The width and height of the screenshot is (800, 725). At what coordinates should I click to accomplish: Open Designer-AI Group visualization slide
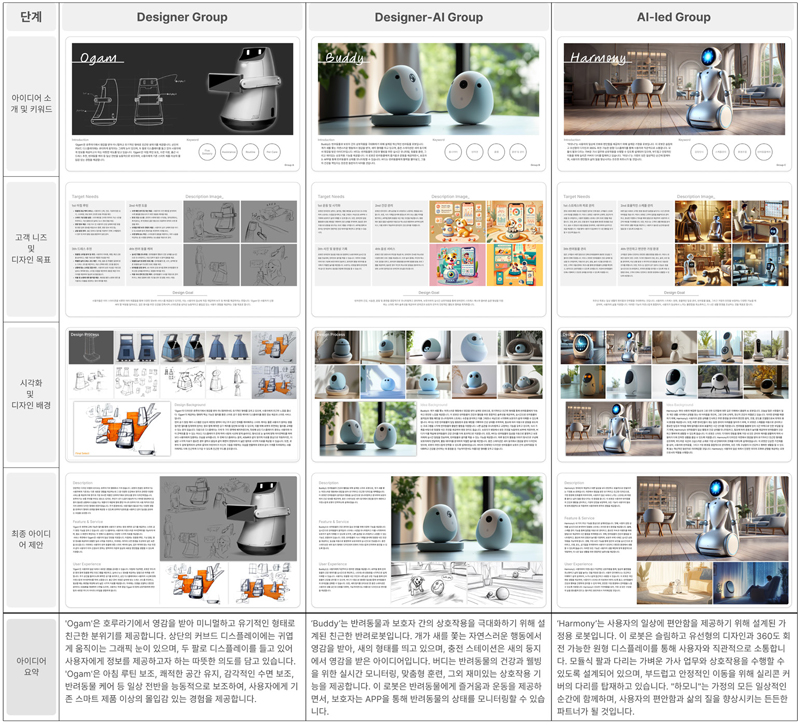pos(429,393)
